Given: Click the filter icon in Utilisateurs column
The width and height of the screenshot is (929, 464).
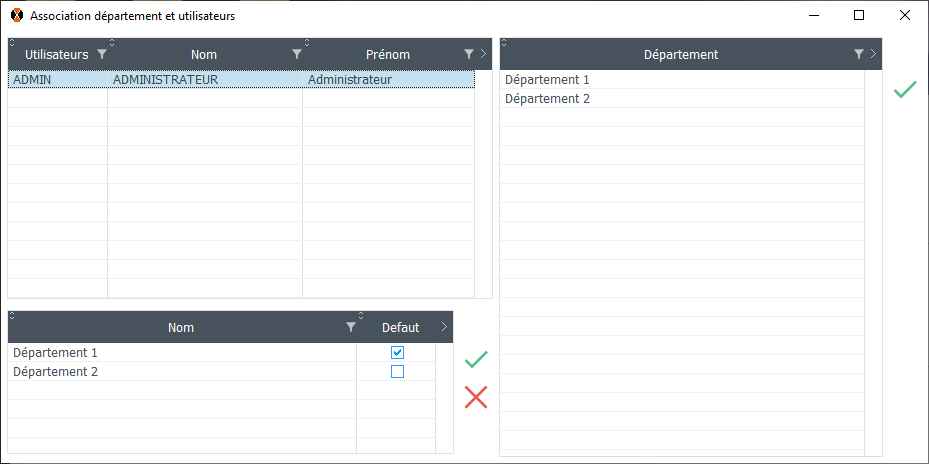Looking at the screenshot, I should [x=101, y=54].
